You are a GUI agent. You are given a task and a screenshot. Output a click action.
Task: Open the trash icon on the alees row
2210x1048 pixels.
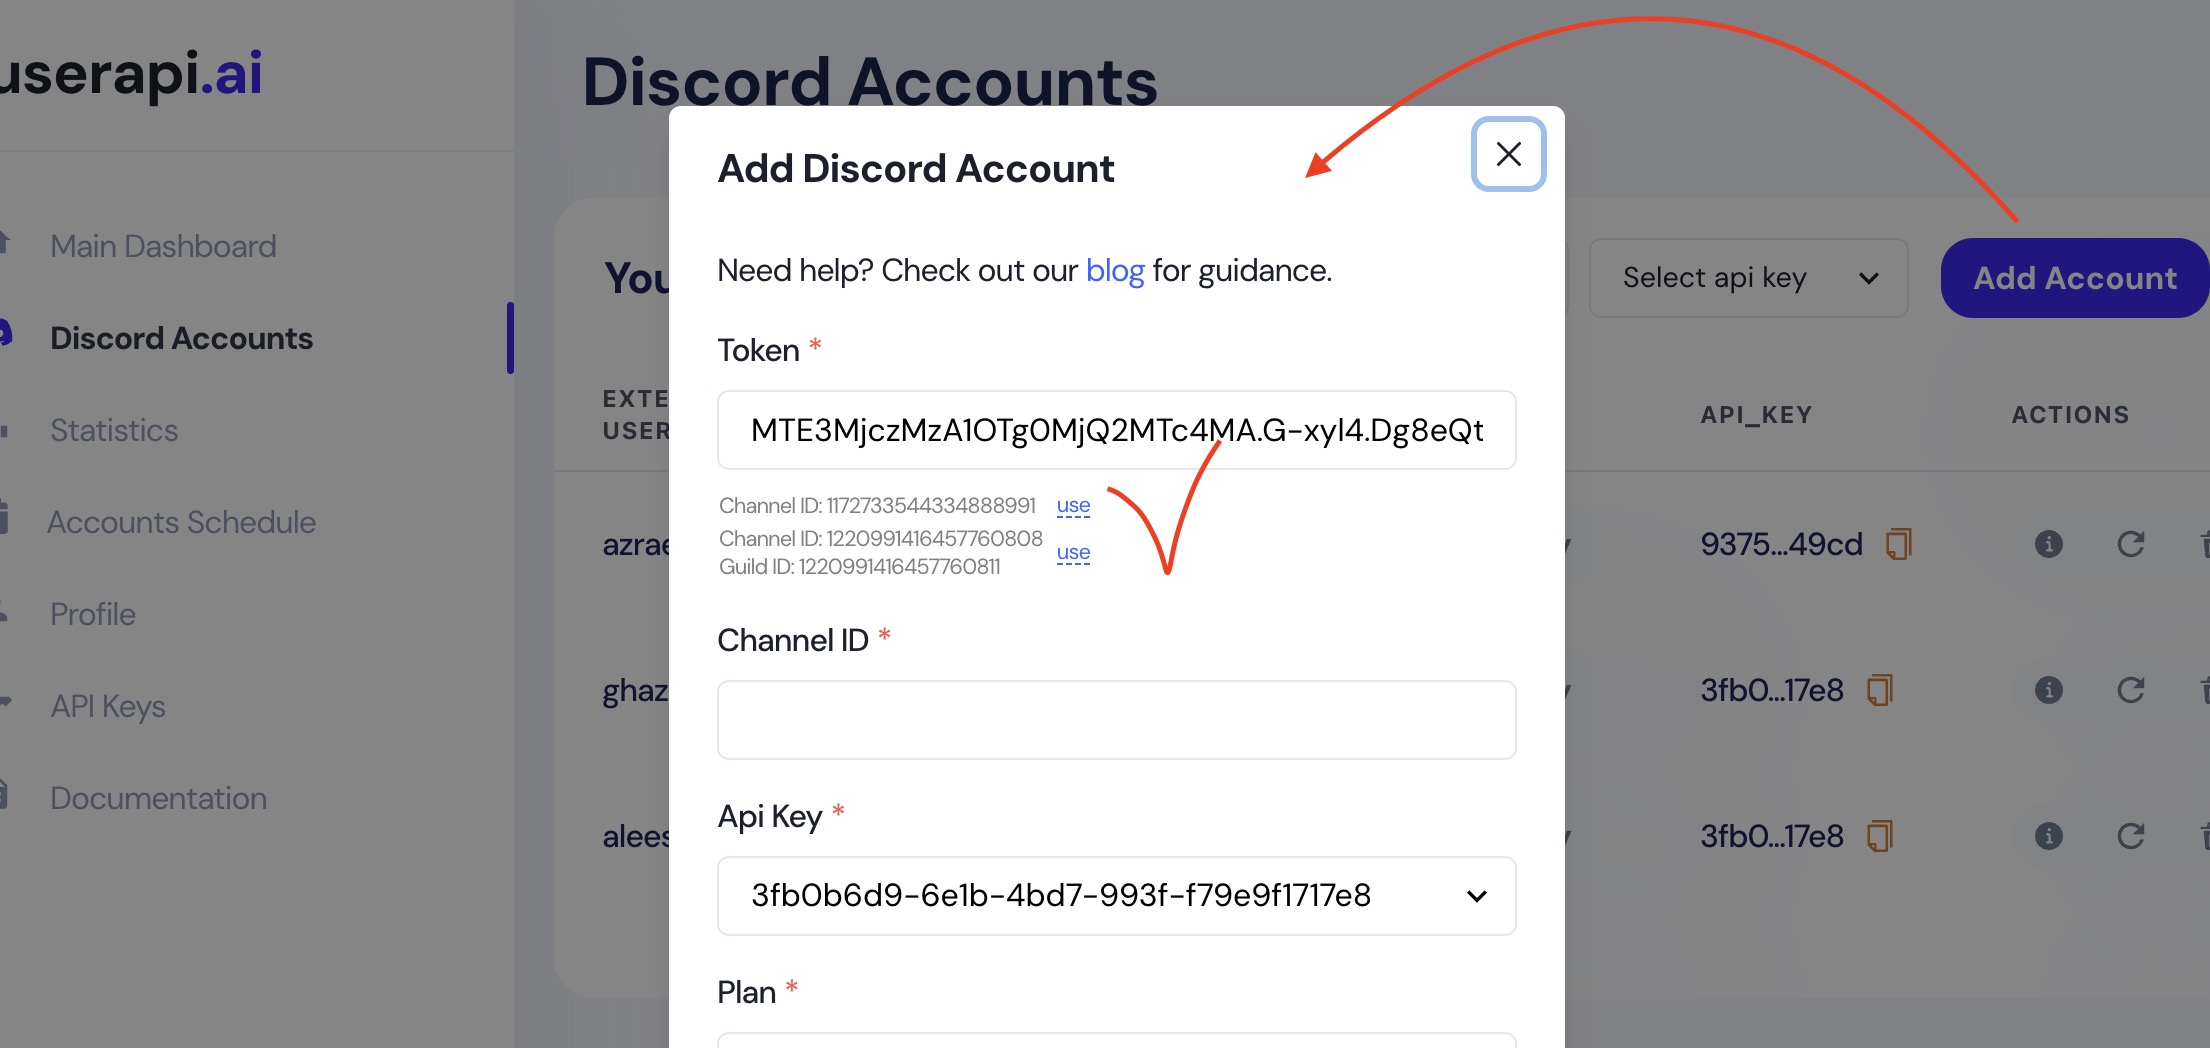pos(2205,835)
